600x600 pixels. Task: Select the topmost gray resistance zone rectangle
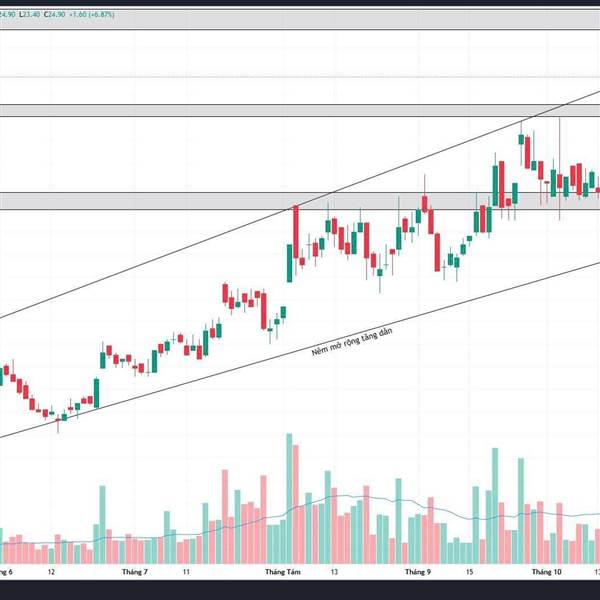(x=300, y=19)
